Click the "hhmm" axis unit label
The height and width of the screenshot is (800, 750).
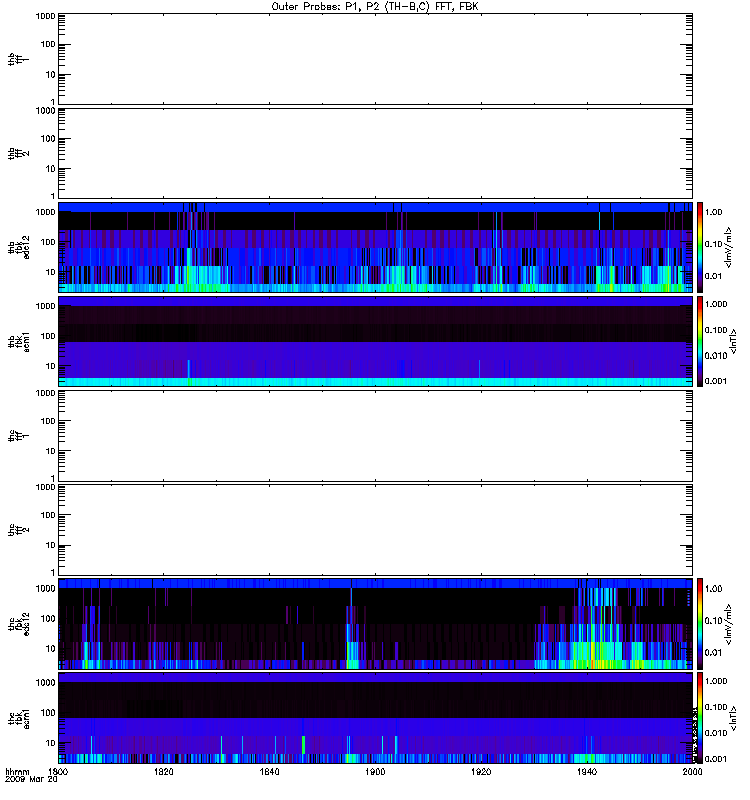click(x=17, y=771)
